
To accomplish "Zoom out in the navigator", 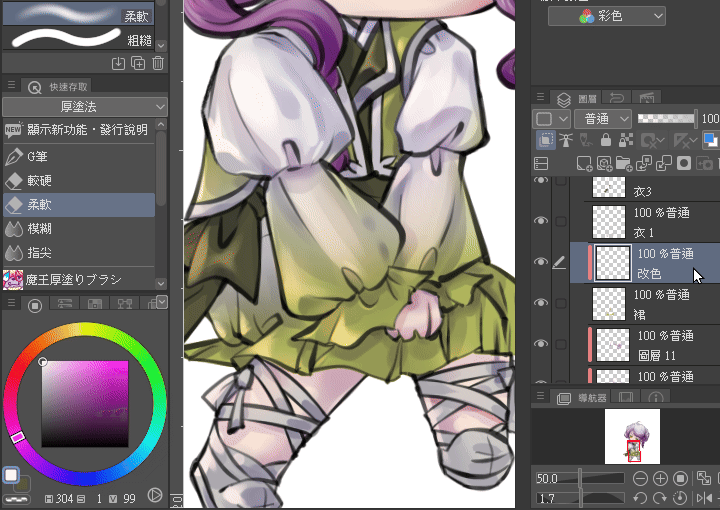I will pyautogui.click(x=640, y=479).
